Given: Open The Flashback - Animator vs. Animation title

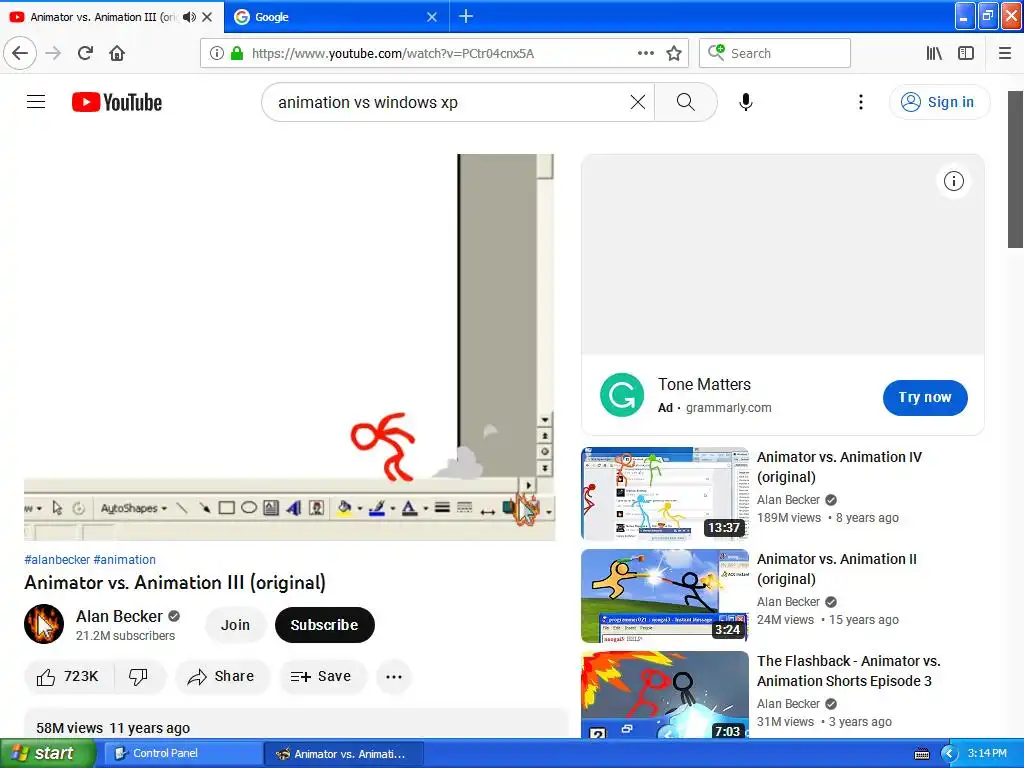Looking at the screenshot, I should 848,671.
